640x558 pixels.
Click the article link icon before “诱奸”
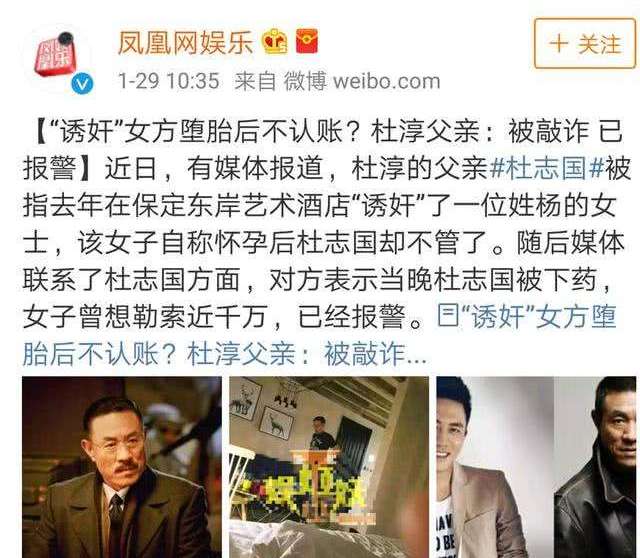(x=447, y=315)
